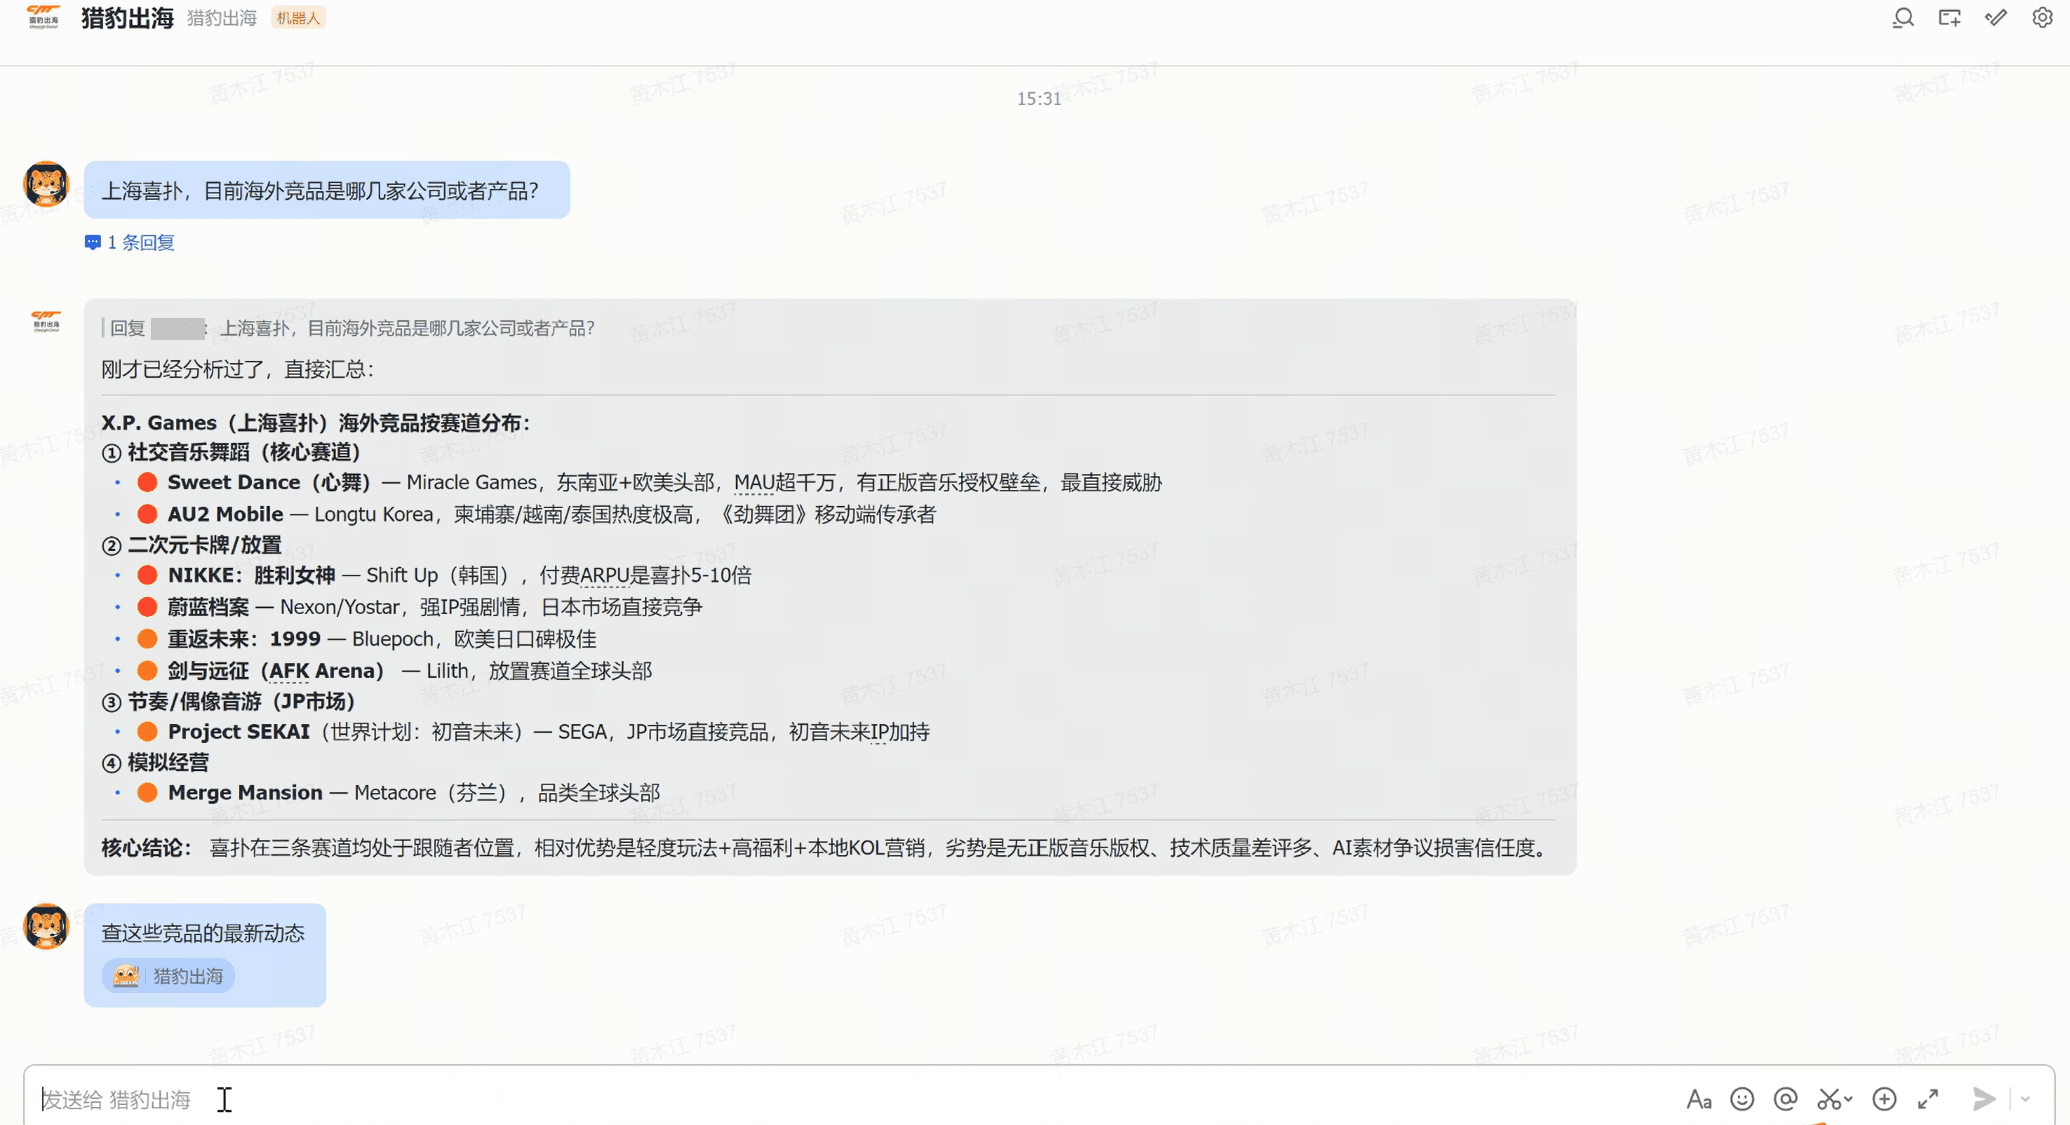
Task: Click the reply bubble icon beside 1 条回复
Action: click(93, 243)
